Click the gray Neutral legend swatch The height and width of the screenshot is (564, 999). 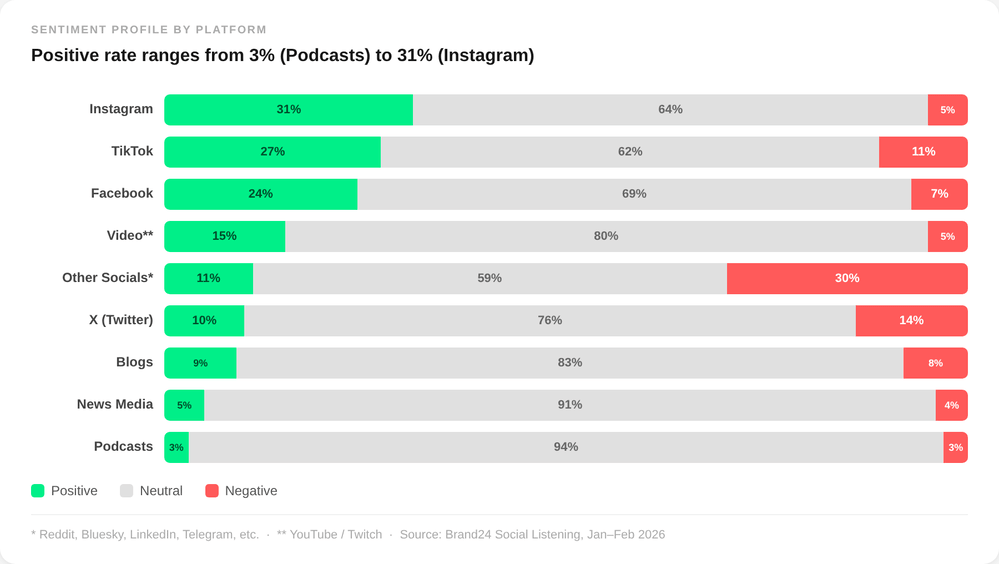126,491
